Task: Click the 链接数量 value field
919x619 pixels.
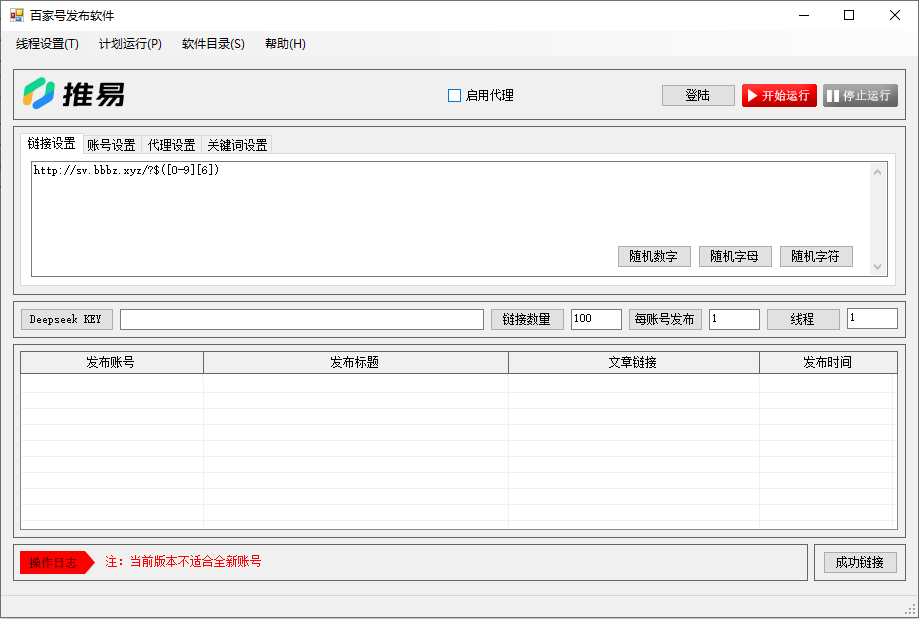Action: pos(596,319)
